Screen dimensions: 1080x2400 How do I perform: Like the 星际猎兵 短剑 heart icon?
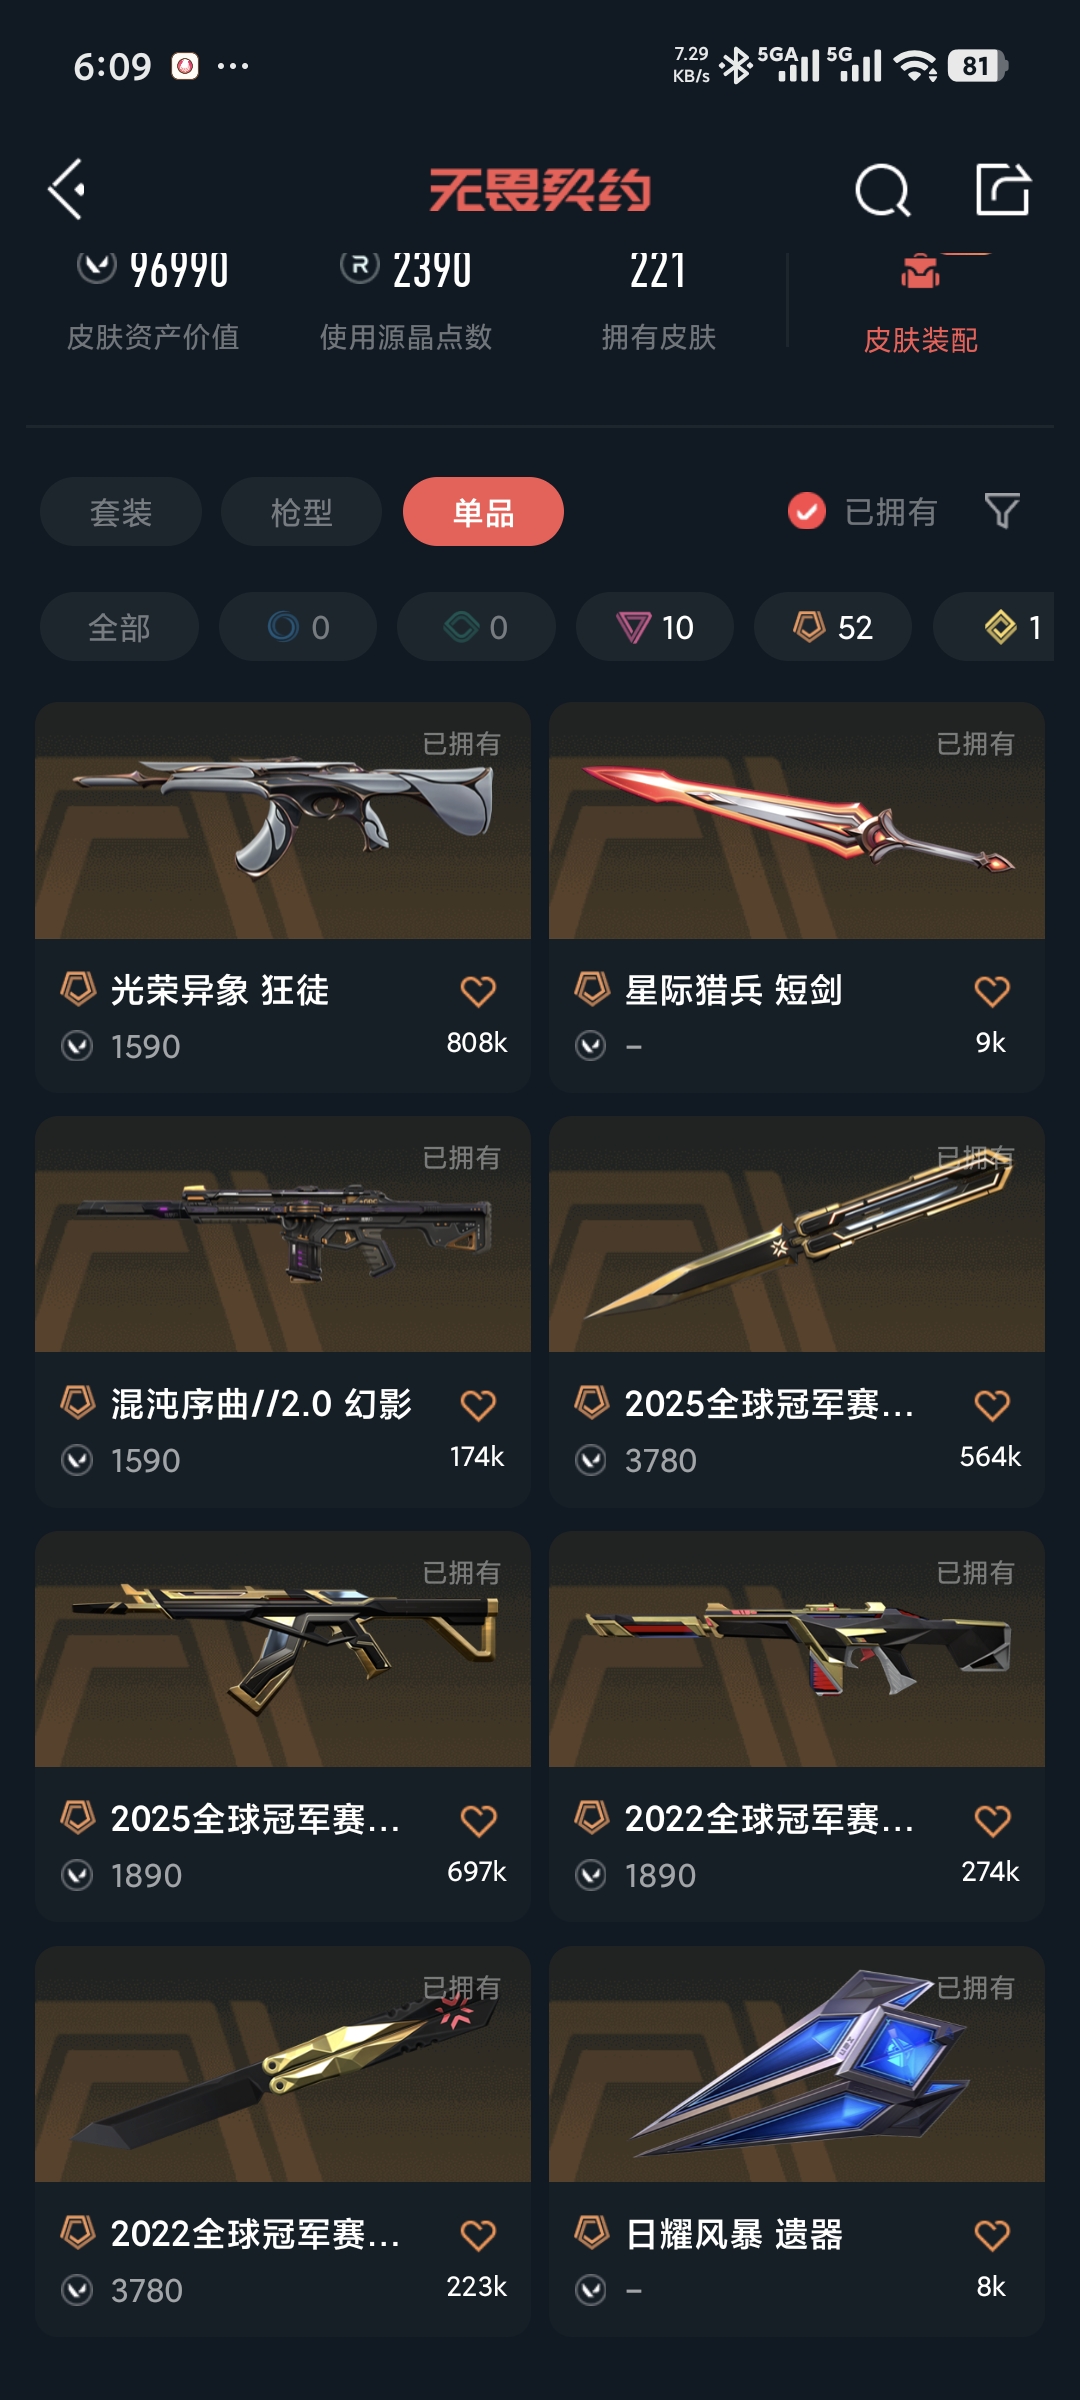point(992,991)
